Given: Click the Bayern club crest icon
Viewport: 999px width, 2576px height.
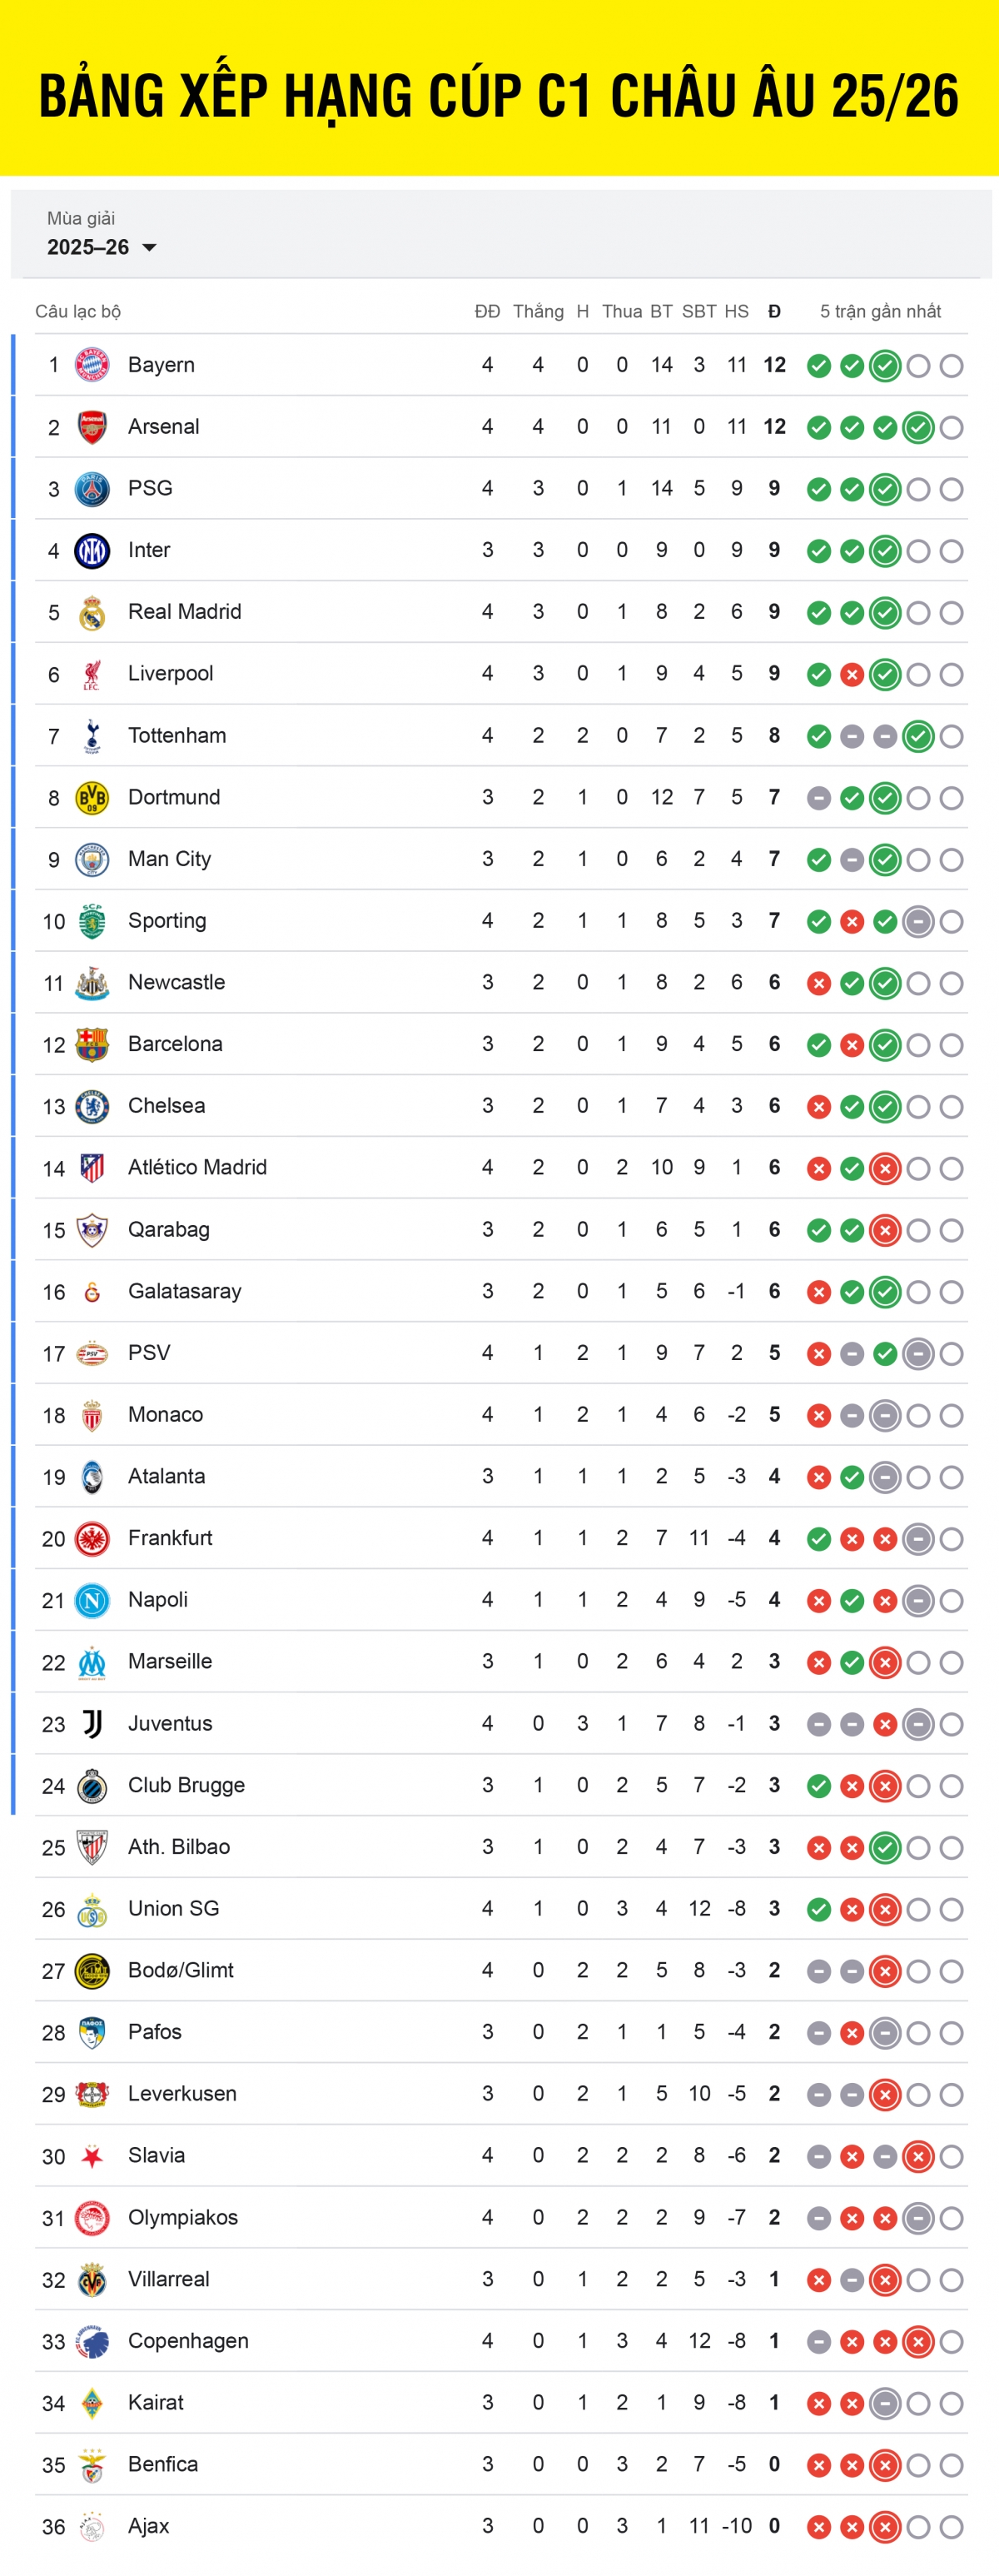Looking at the screenshot, I should [x=92, y=366].
